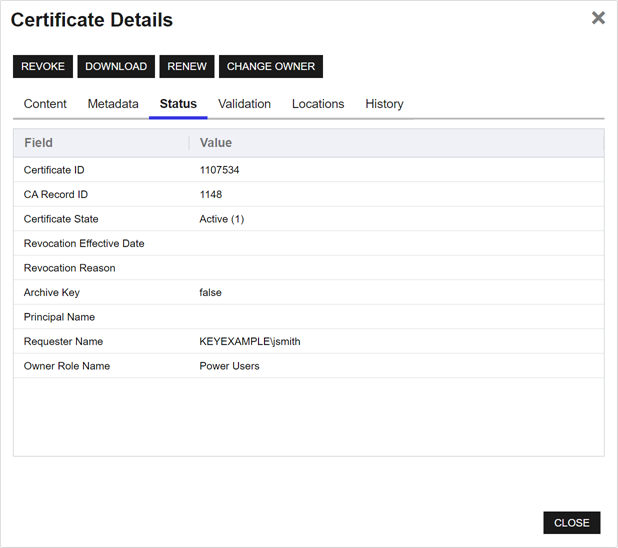Open the CHANGE OWNER action

pyautogui.click(x=271, y=67)
